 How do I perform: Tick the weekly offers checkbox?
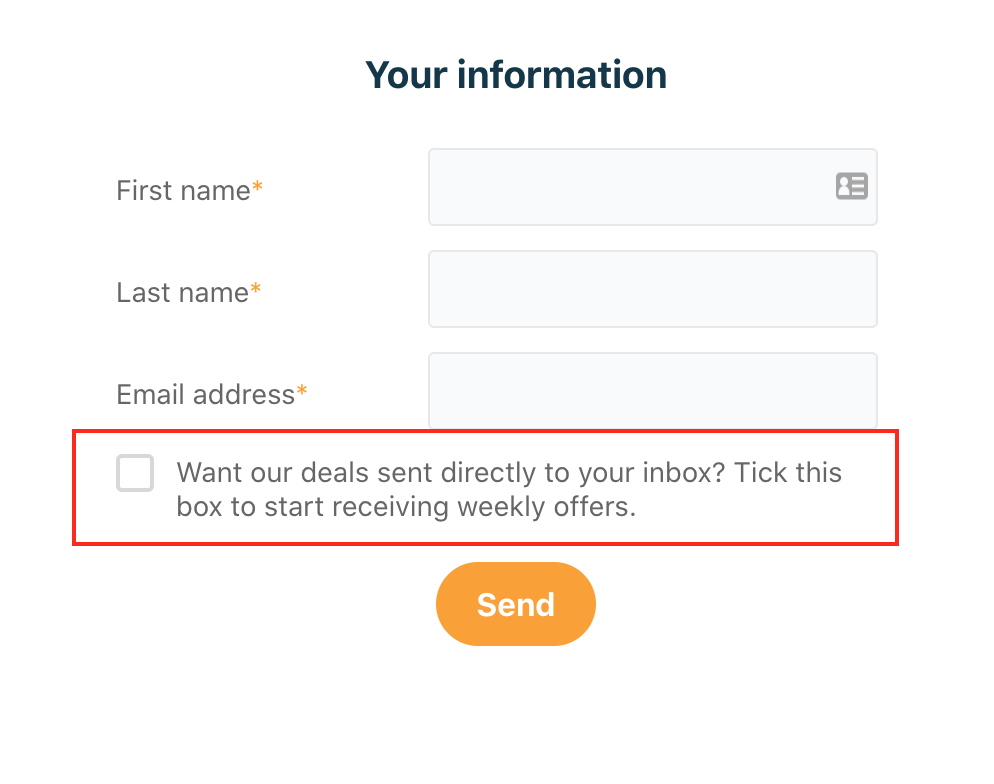coord(135,473)
